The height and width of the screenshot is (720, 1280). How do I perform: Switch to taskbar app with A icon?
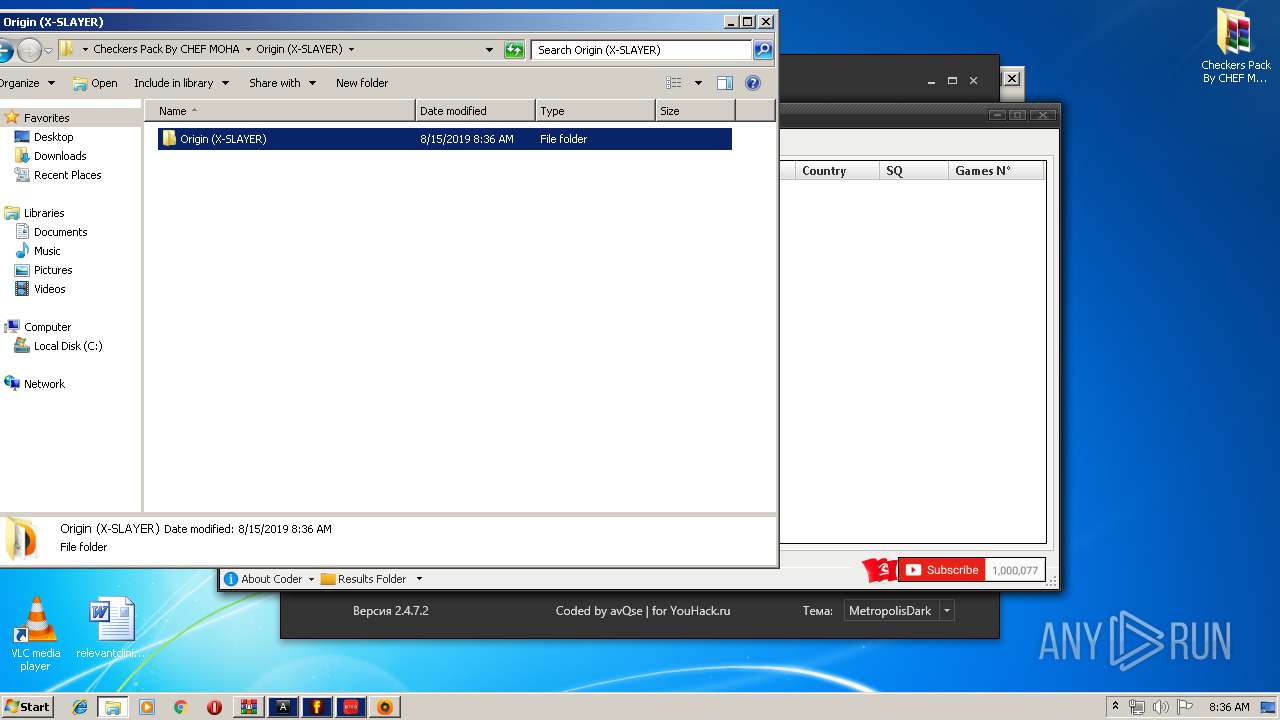(x=283, y=707)
